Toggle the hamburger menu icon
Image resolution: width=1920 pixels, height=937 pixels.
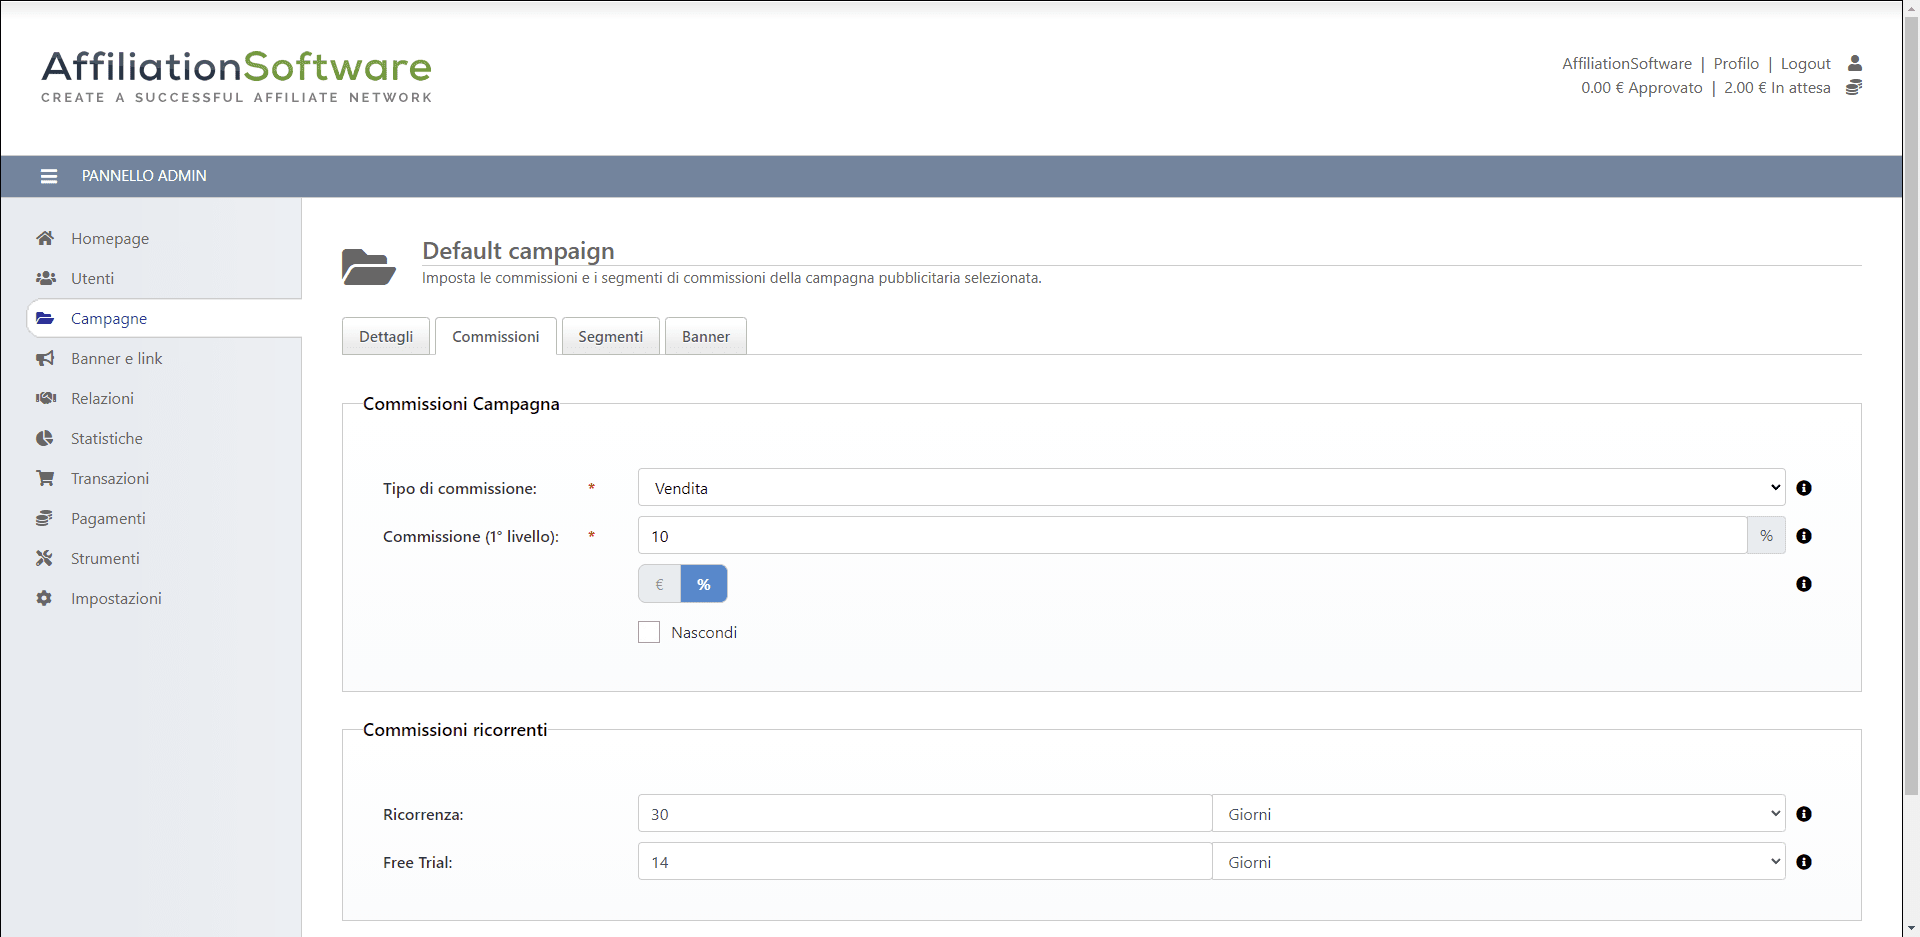click(x=48, y=176)
